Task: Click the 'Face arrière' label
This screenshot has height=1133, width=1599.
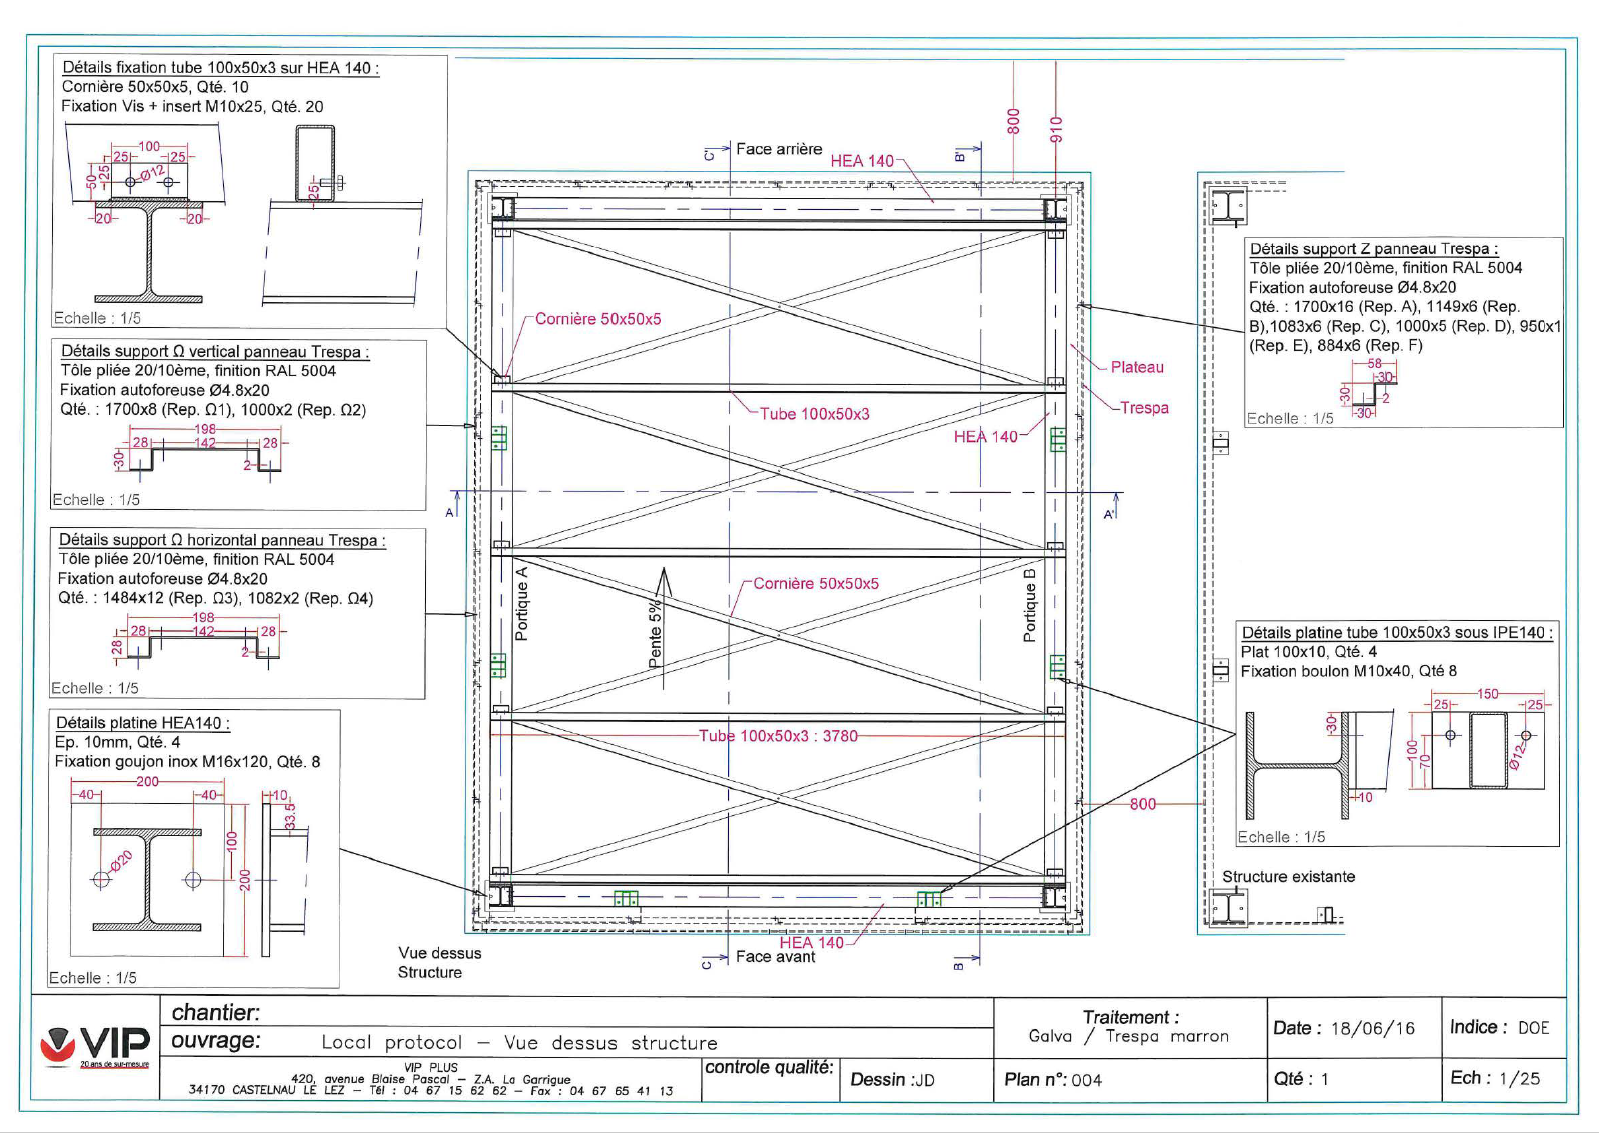Action: pos(779,149)
